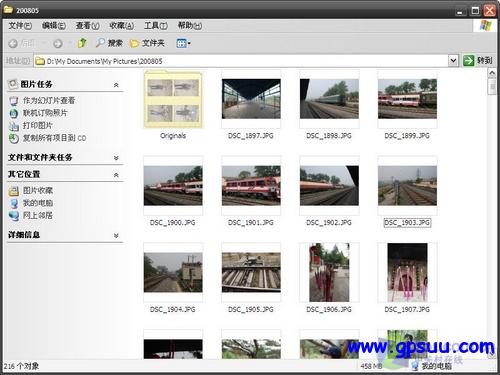Click the 200805 title bar folder icon
This screenshot has width=500, height=375.
coord(8,10)
